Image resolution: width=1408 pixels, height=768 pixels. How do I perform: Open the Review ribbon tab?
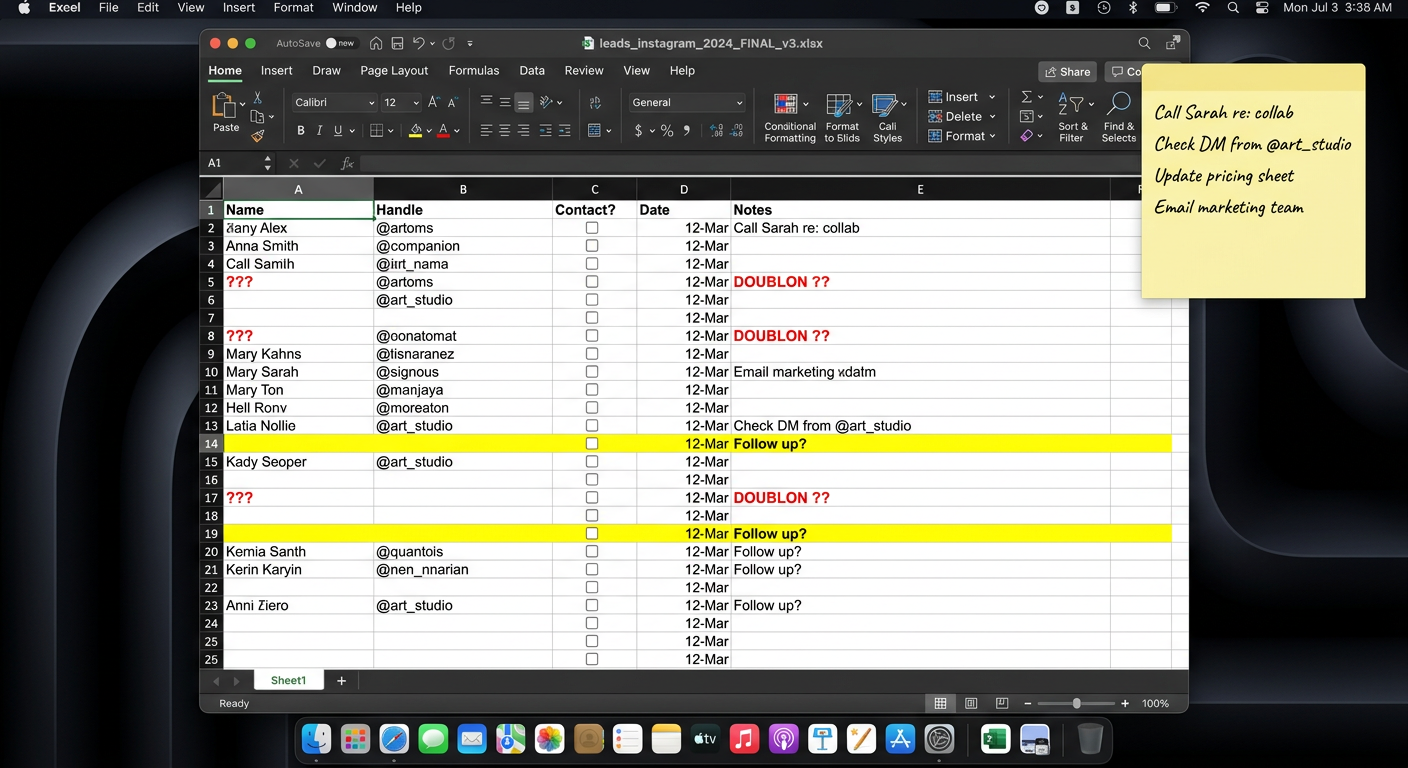click(x=584, y=71)
